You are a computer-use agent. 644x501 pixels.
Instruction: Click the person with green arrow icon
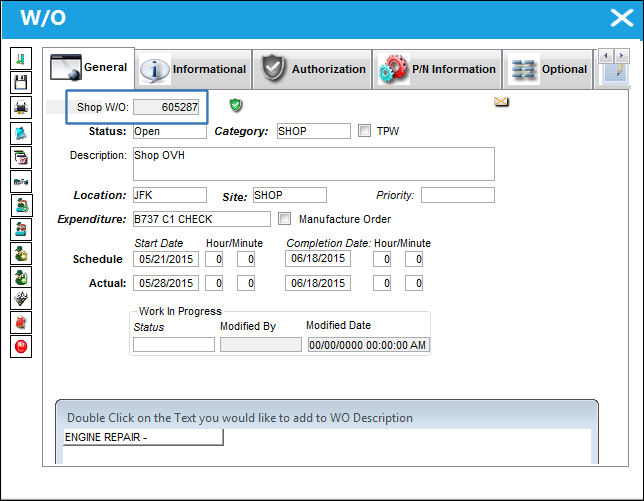(x=22, y=205)
